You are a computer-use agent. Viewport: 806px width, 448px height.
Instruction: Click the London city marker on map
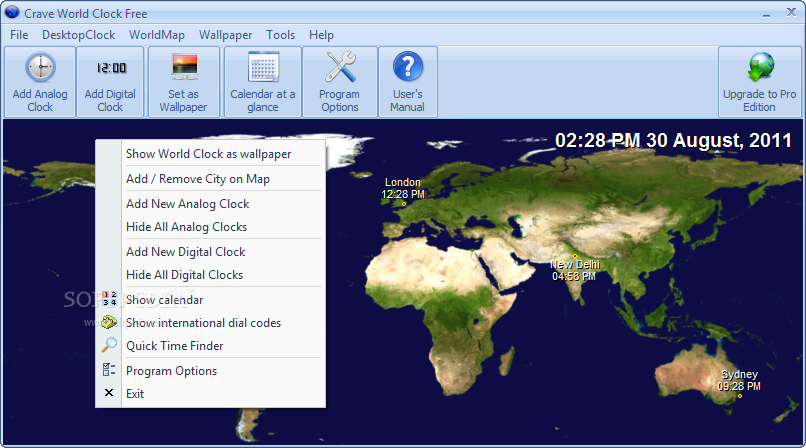click(404, 204)
